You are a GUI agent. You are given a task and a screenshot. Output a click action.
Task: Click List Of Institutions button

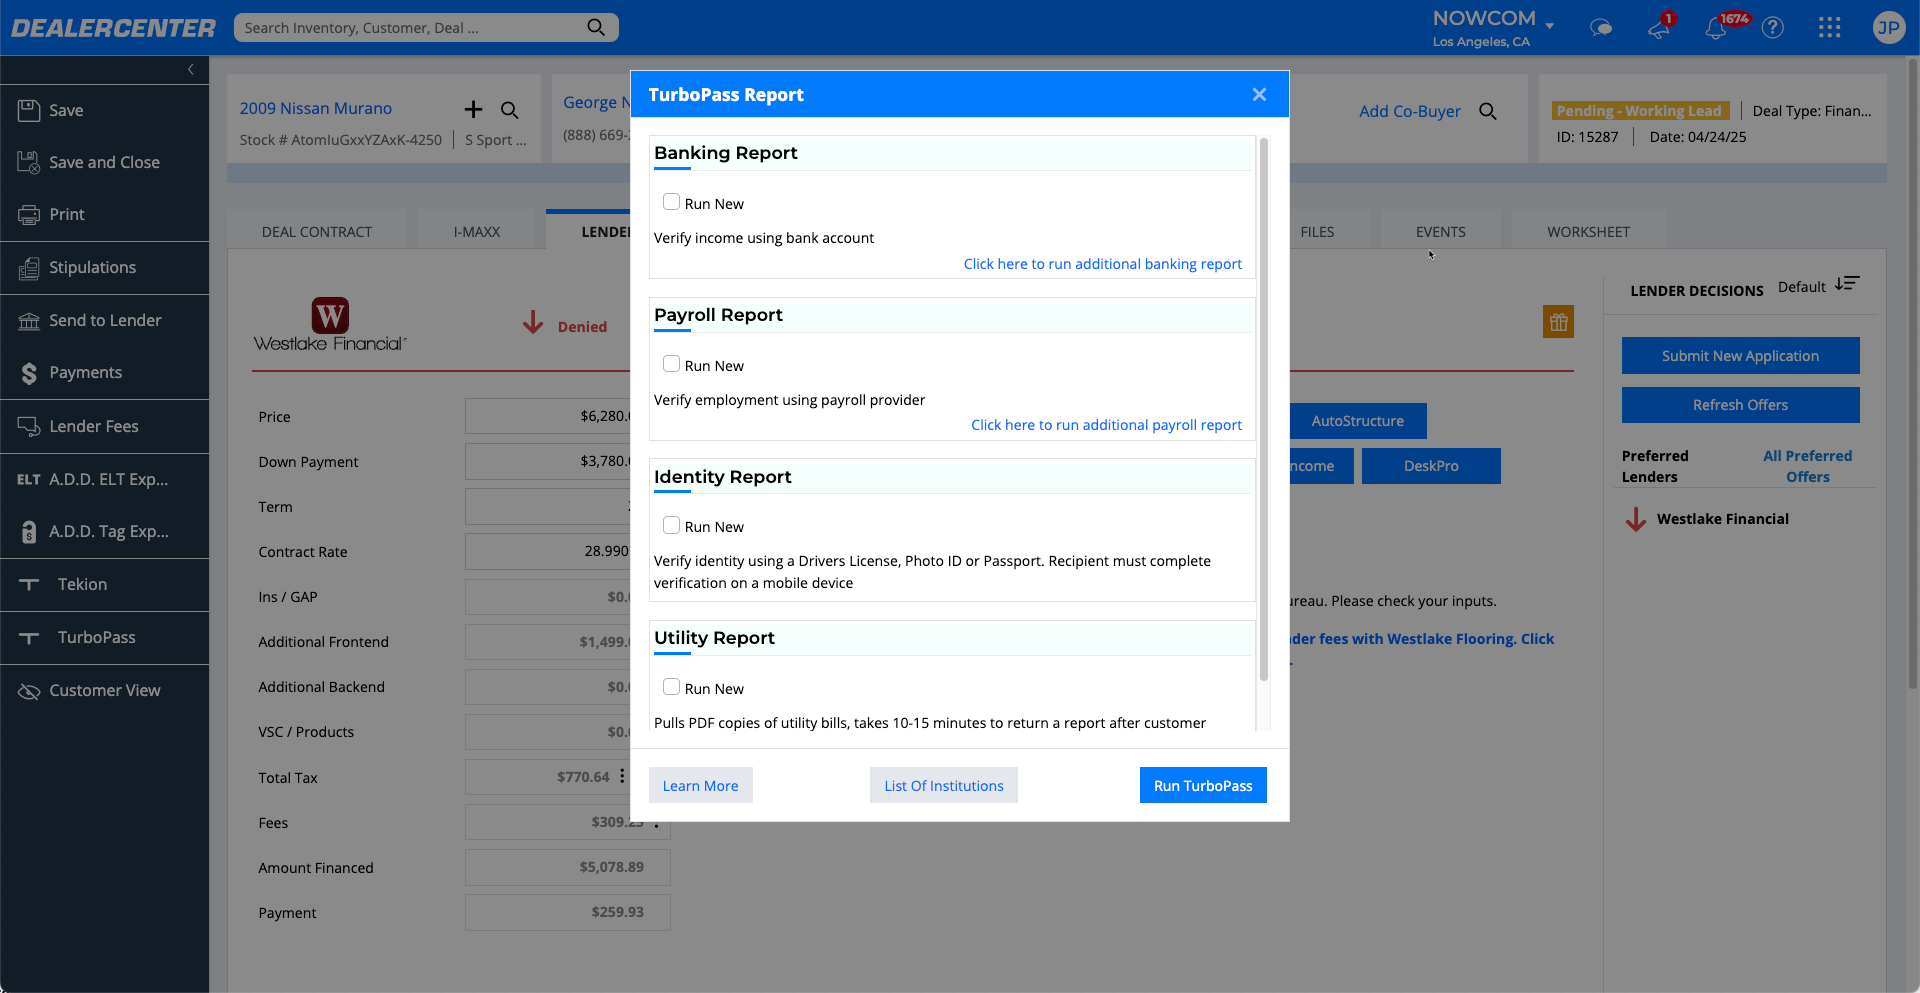pos(943,785)
